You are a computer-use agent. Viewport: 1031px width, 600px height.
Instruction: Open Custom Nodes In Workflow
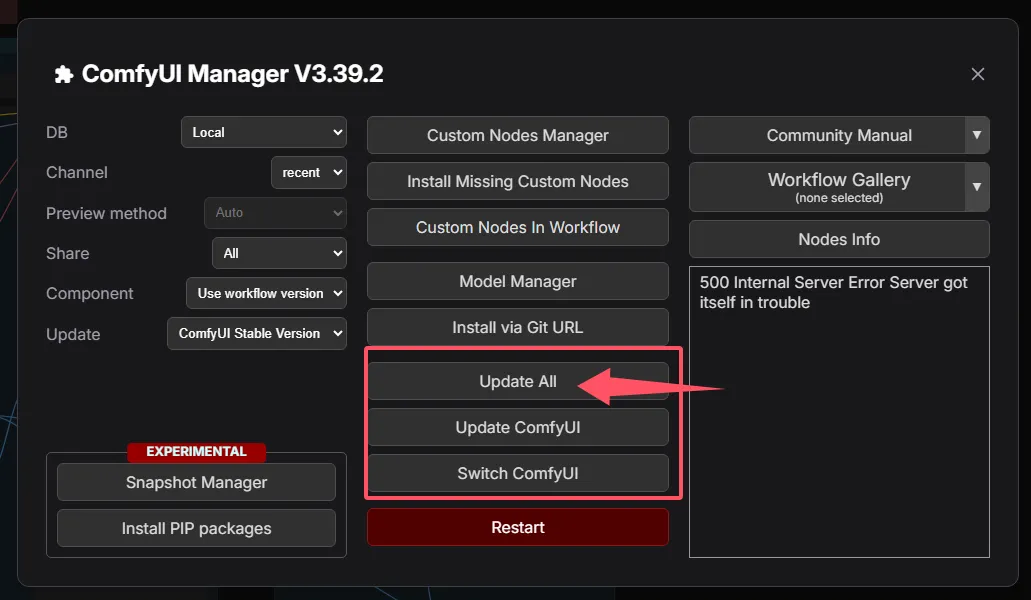click(x=517, y=227)
